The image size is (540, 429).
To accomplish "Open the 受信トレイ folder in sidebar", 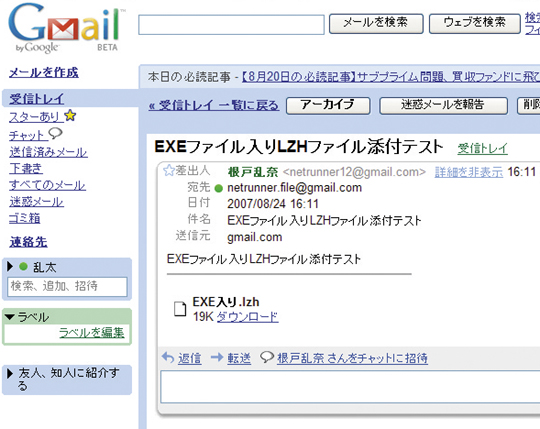I will tap(37, 99).
